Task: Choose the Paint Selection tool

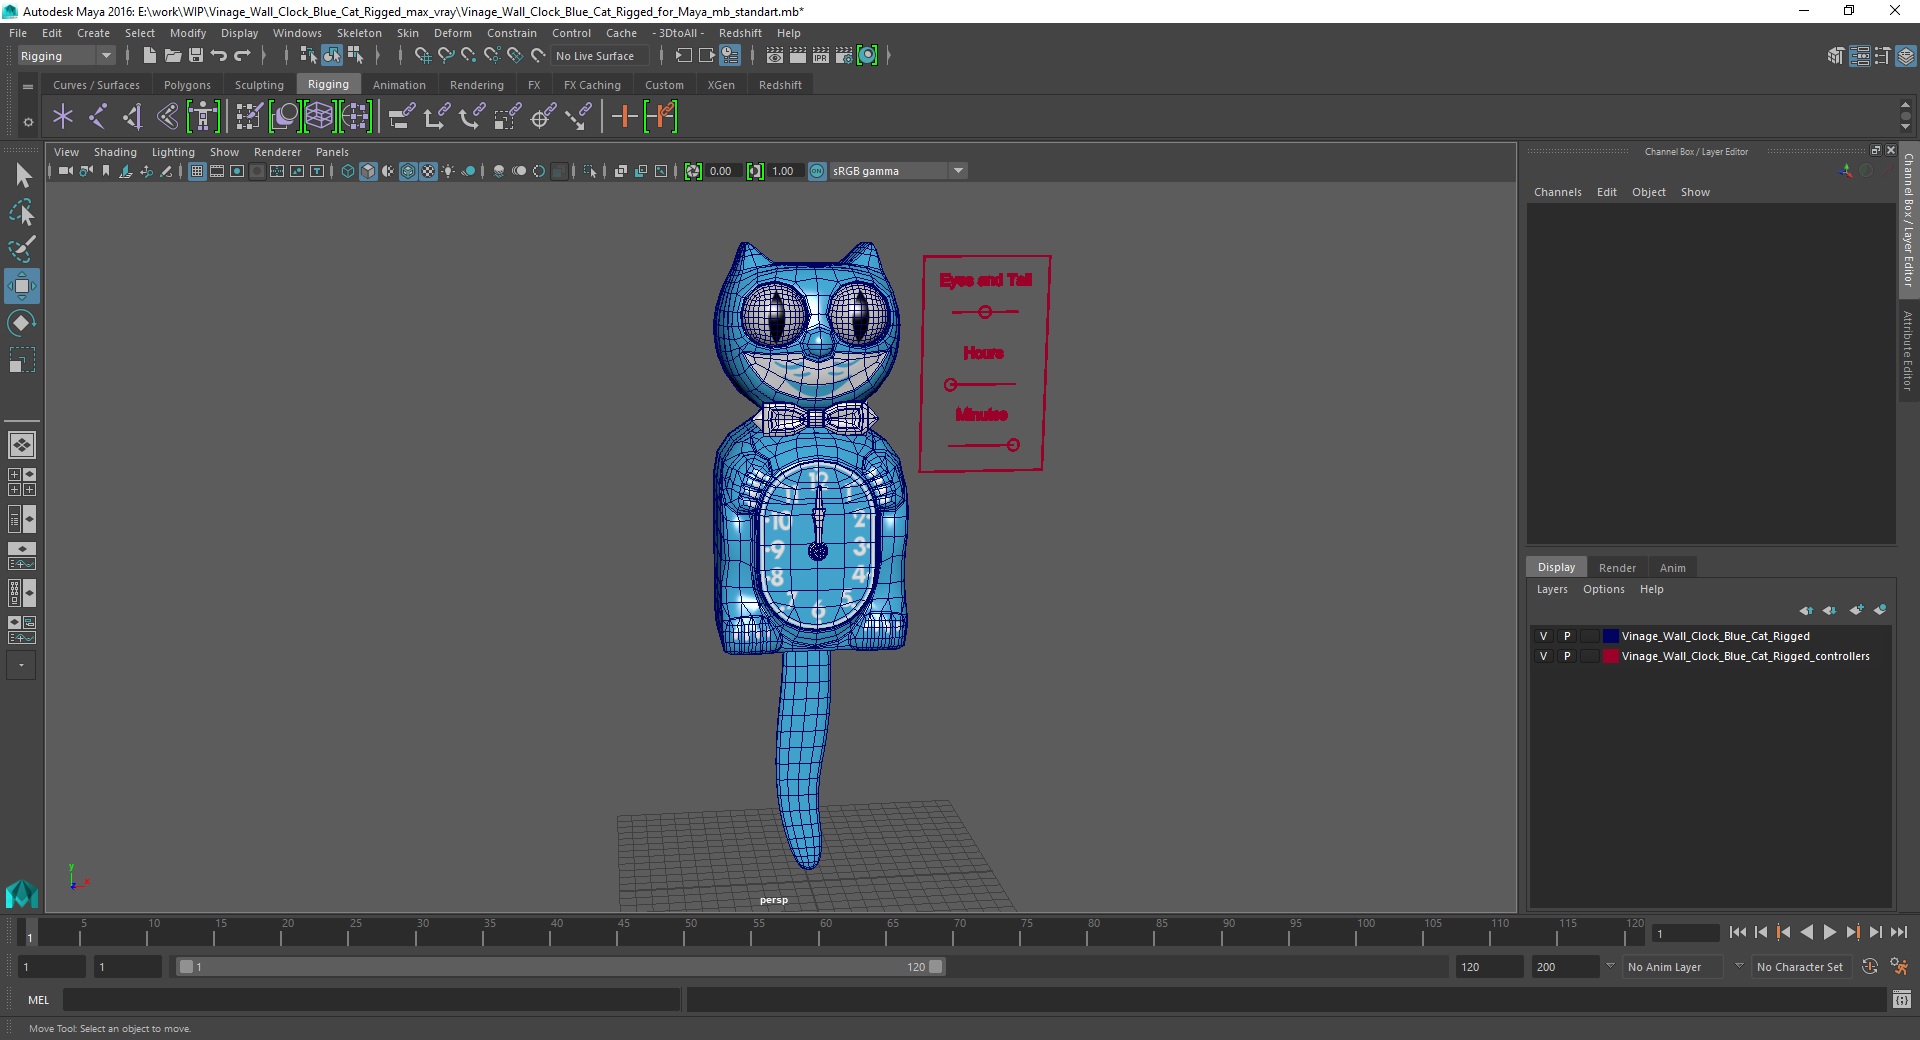Action: [22, 249]
